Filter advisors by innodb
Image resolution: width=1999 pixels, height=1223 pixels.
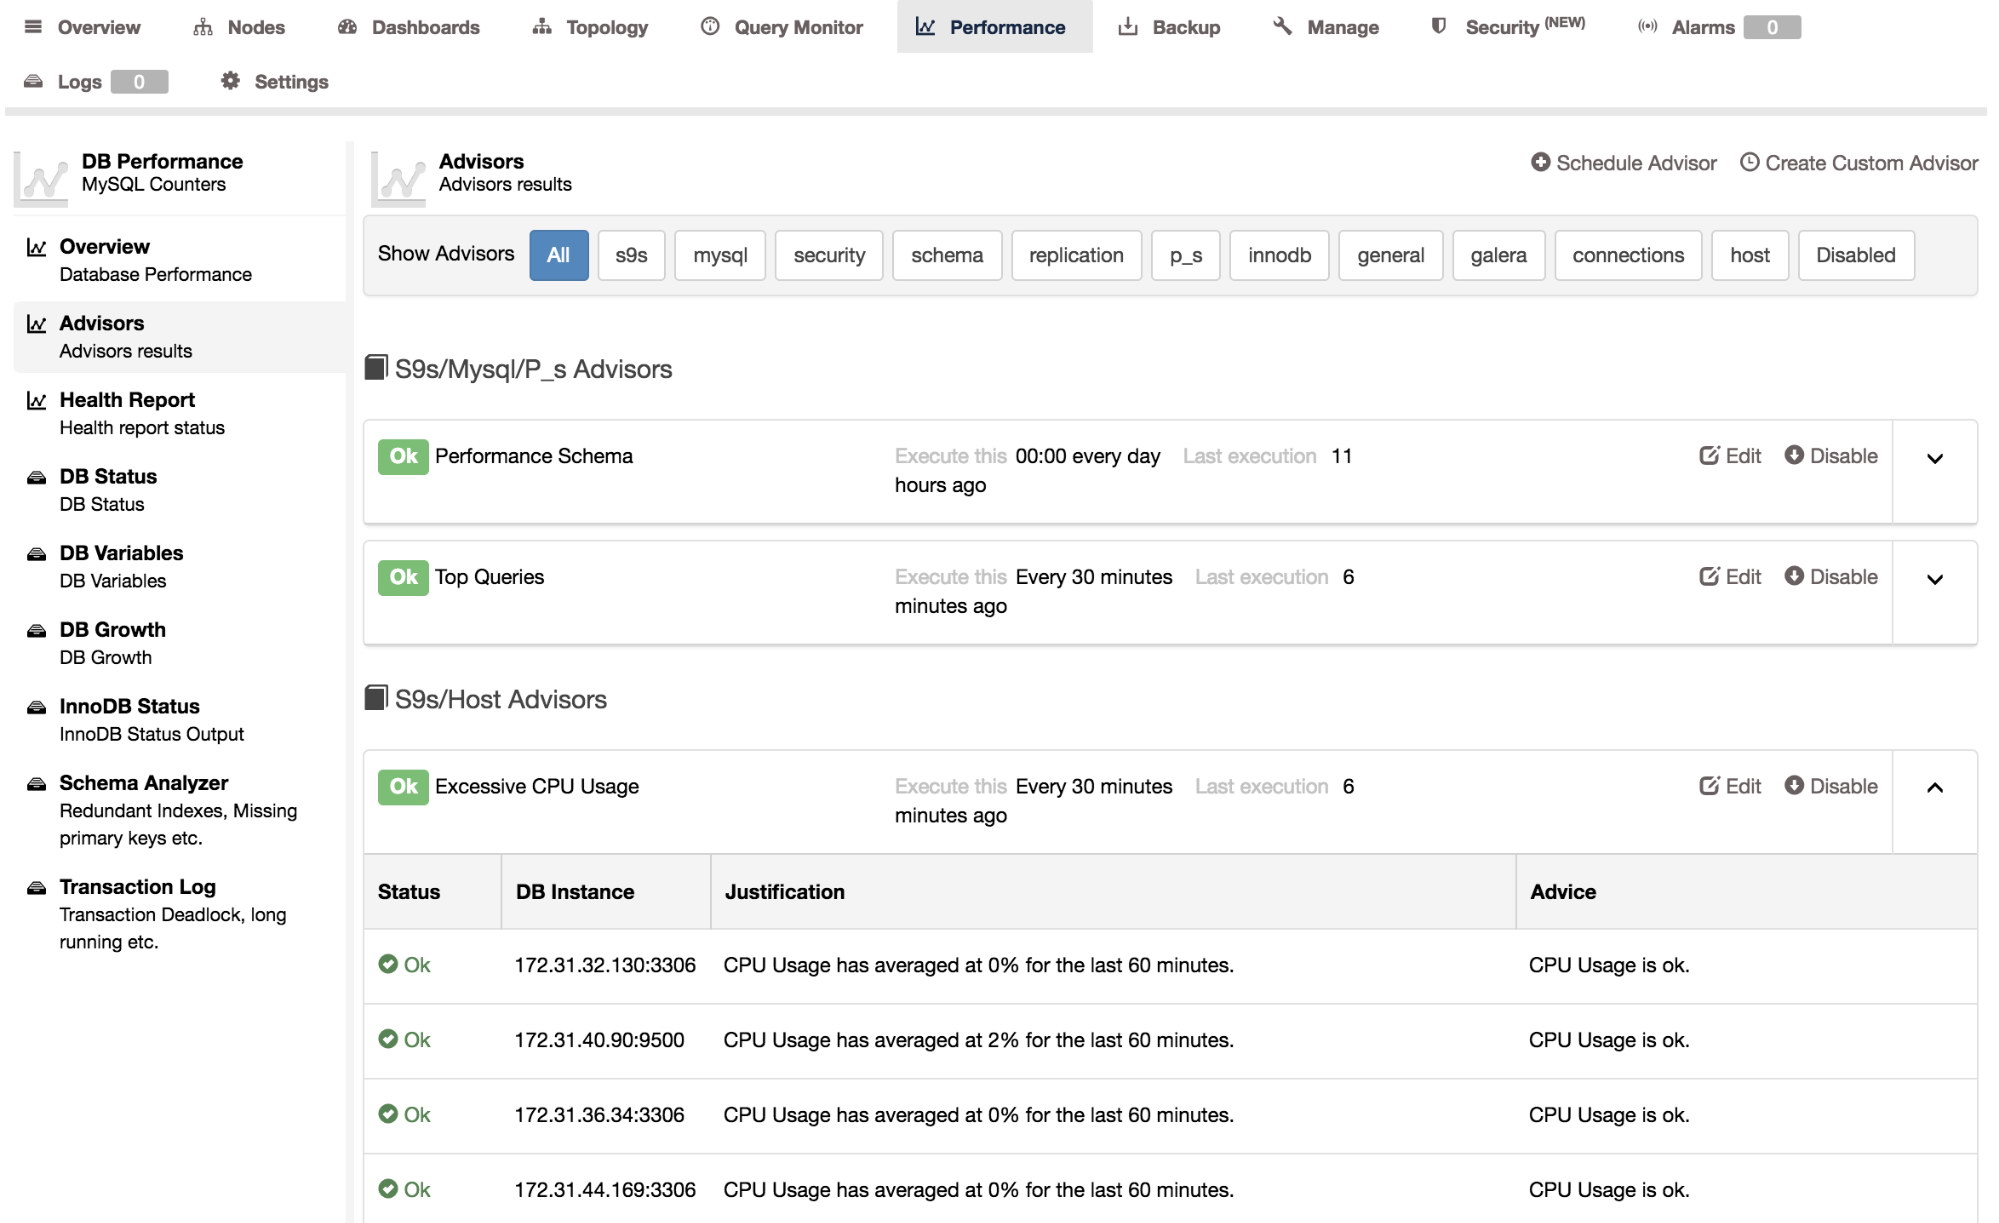point(1279,255)
